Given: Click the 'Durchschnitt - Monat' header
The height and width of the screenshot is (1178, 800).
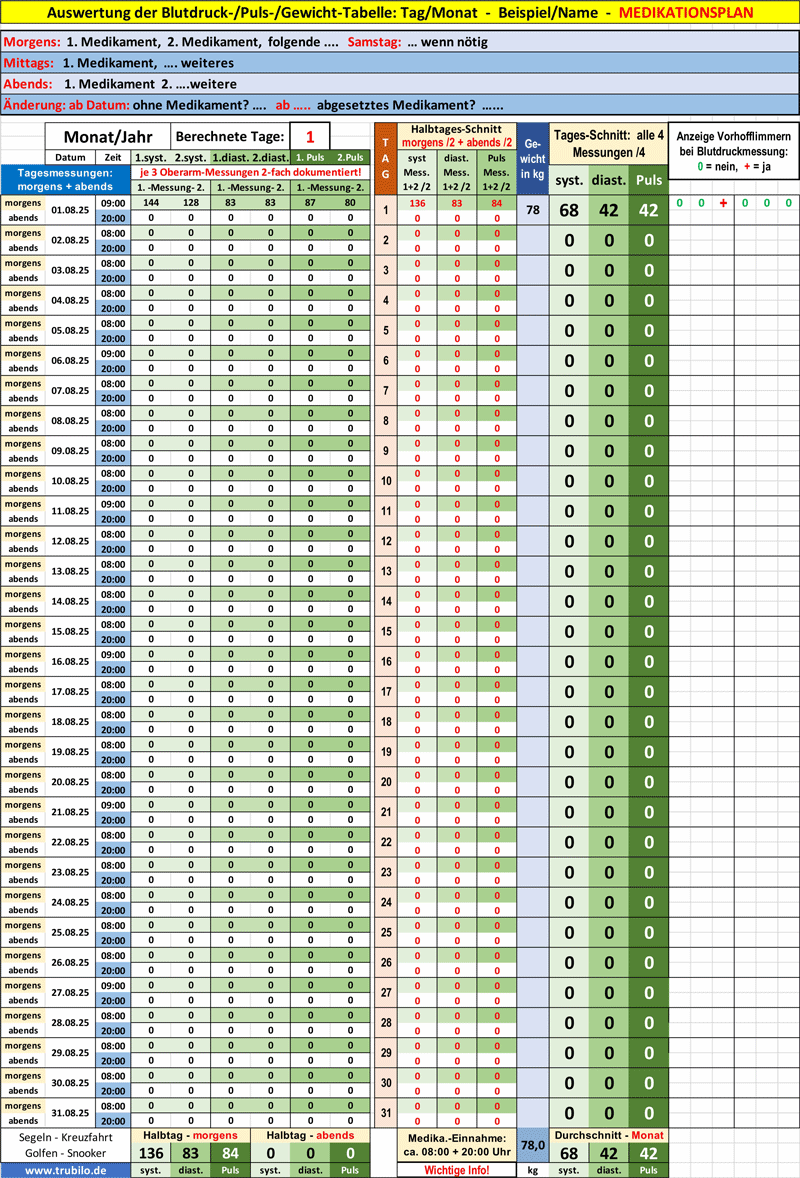Looking at the screenshot, I should tap(608, 1135).
